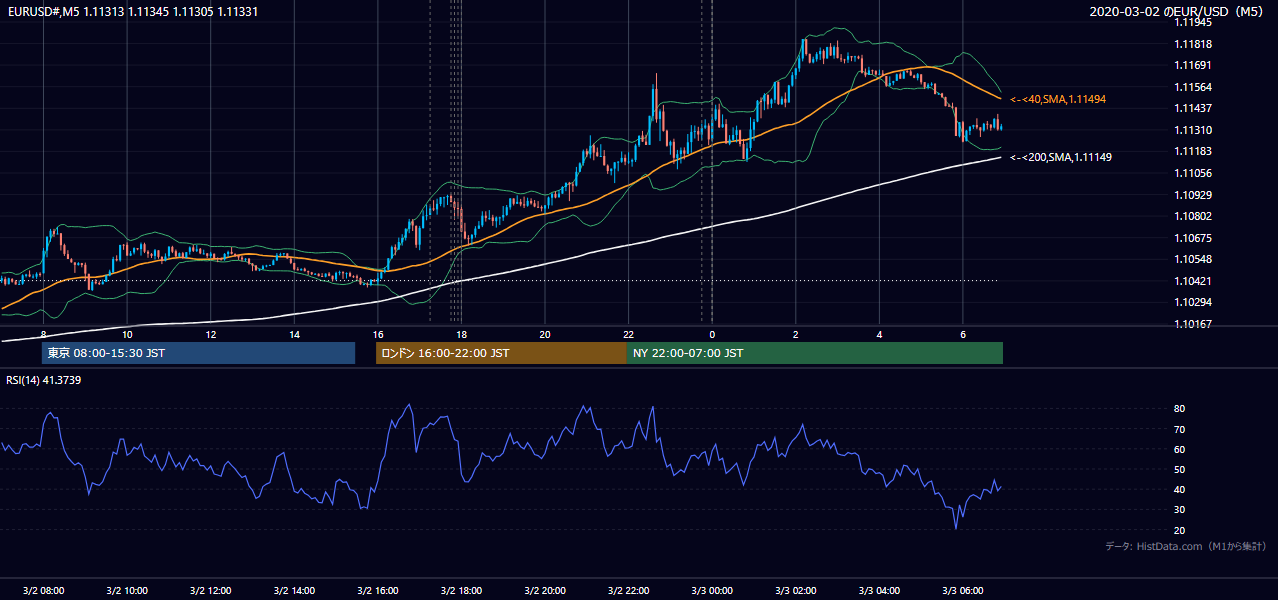
Task: Click hour label 22 under the price chart
Action: pos(628,334)
